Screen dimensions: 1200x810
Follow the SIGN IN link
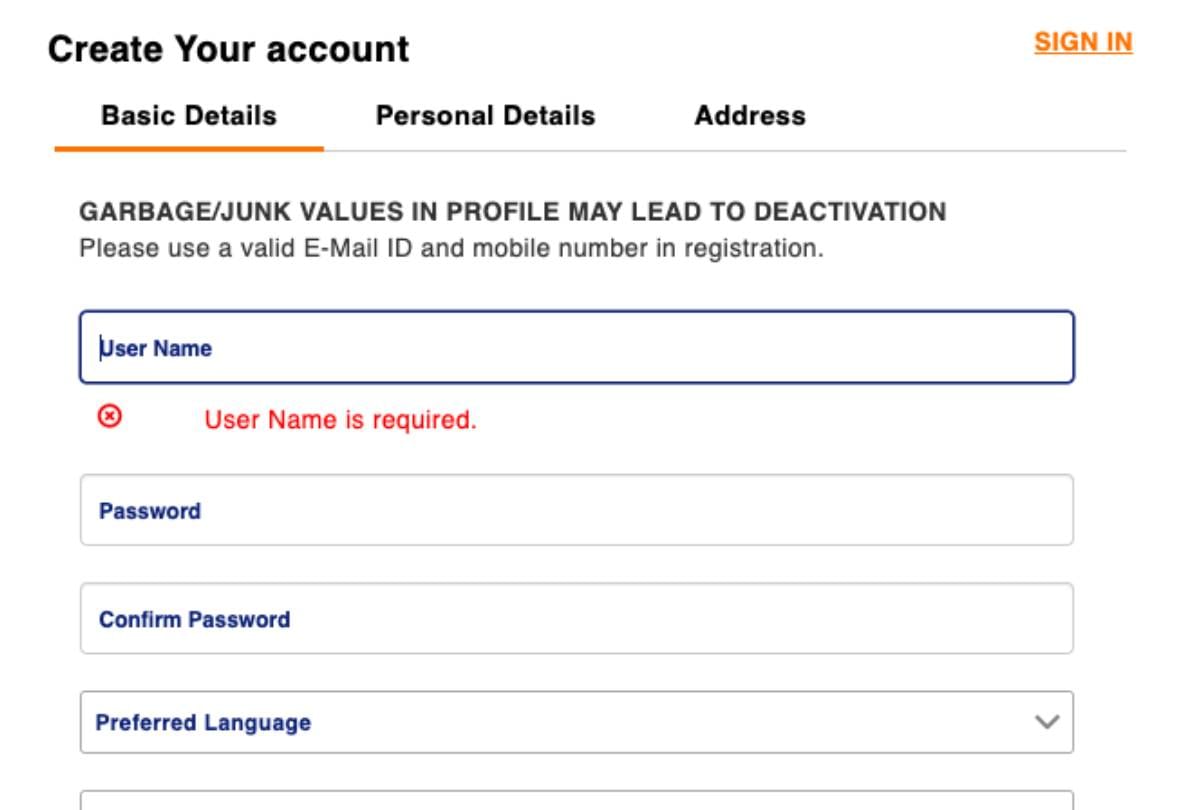pyautogui.click(x=1083, y=43)
